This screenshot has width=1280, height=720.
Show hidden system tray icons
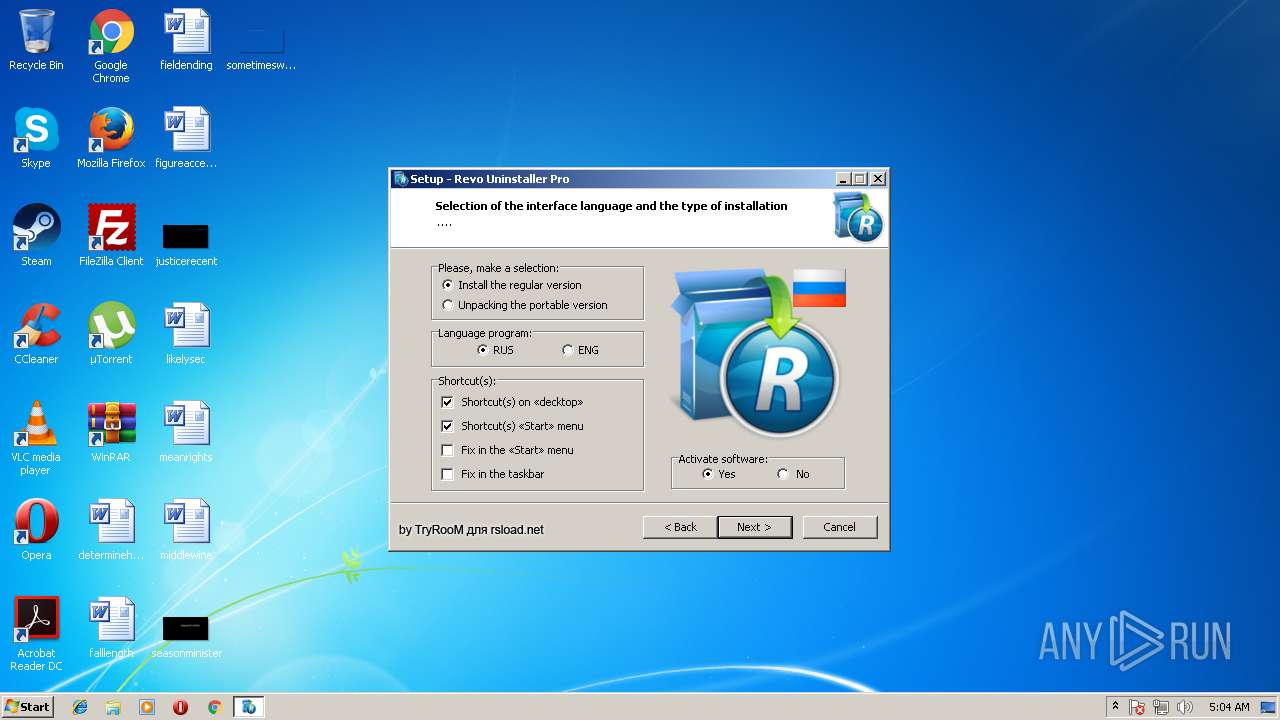(x=1115, y=707)
